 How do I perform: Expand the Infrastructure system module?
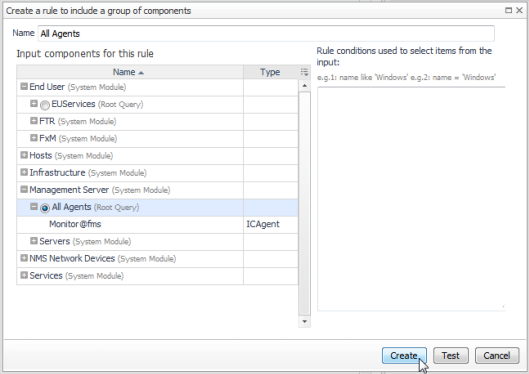tap(24, 172)
